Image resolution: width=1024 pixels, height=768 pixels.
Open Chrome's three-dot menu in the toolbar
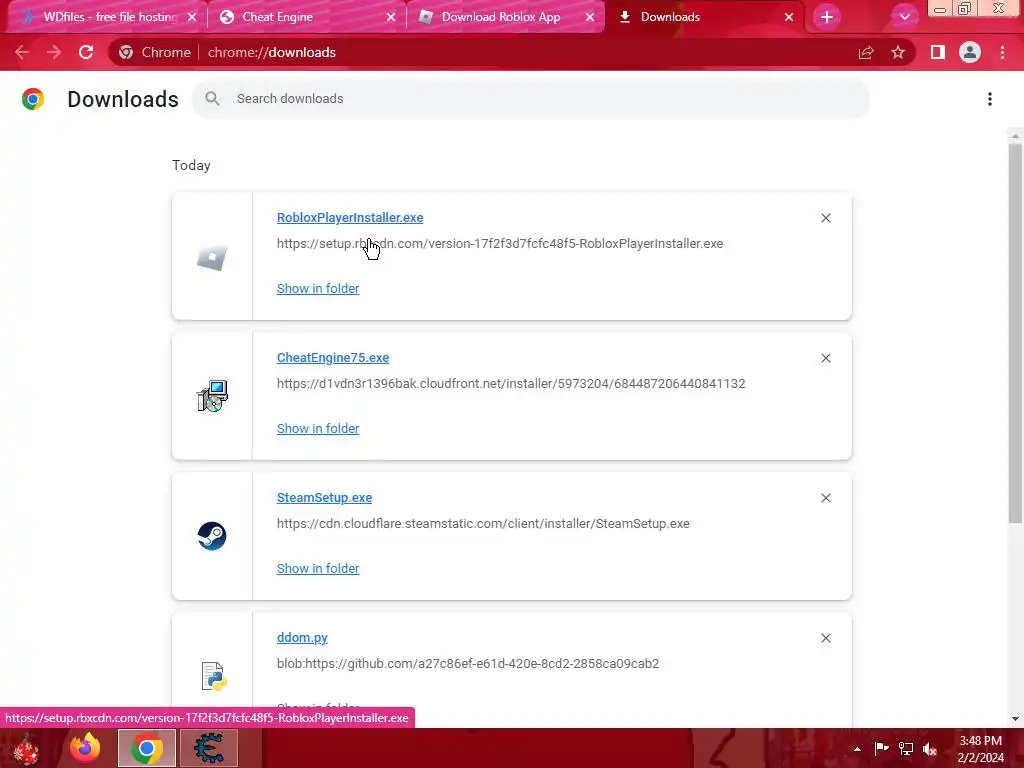(1002, 52)
